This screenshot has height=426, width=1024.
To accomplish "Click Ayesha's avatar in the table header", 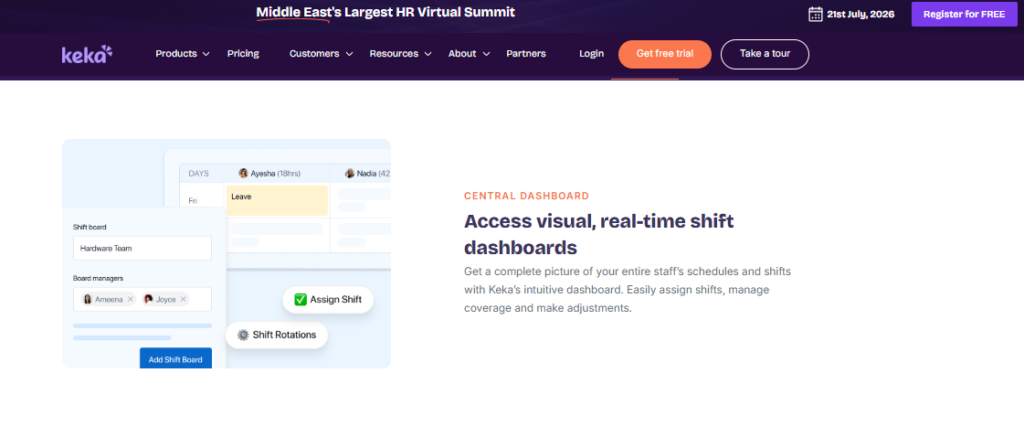I will point(244,173).
